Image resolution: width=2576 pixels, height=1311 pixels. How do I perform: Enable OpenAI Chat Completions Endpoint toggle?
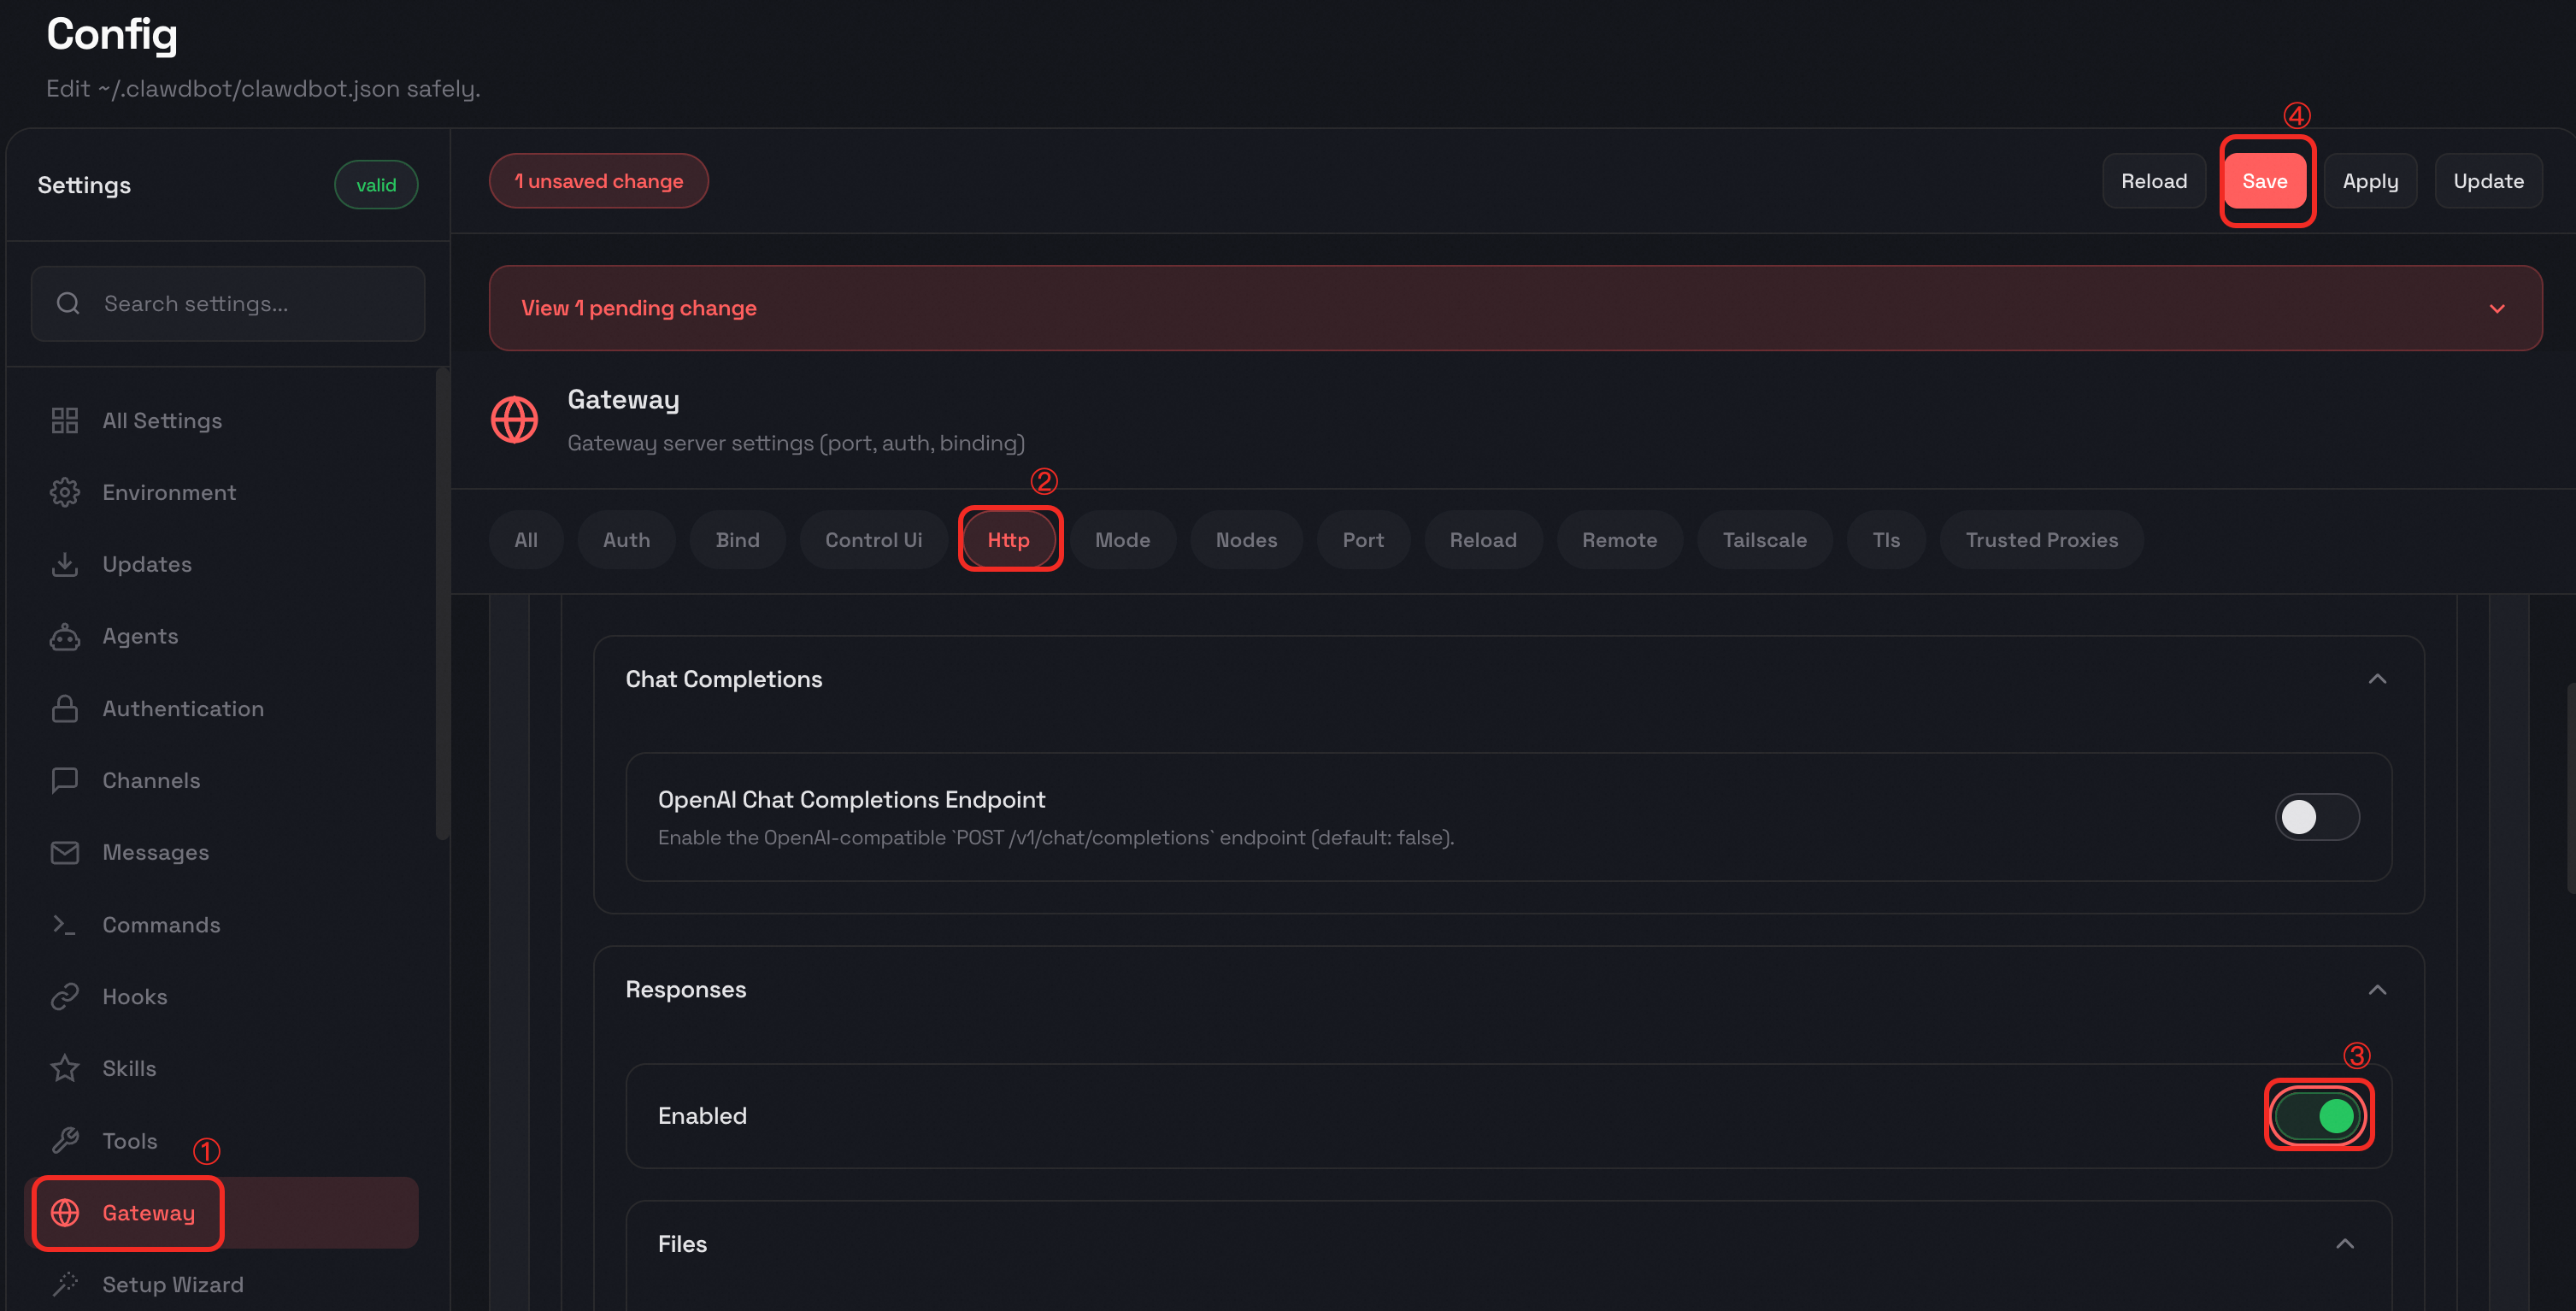(x=2316, y=816)
